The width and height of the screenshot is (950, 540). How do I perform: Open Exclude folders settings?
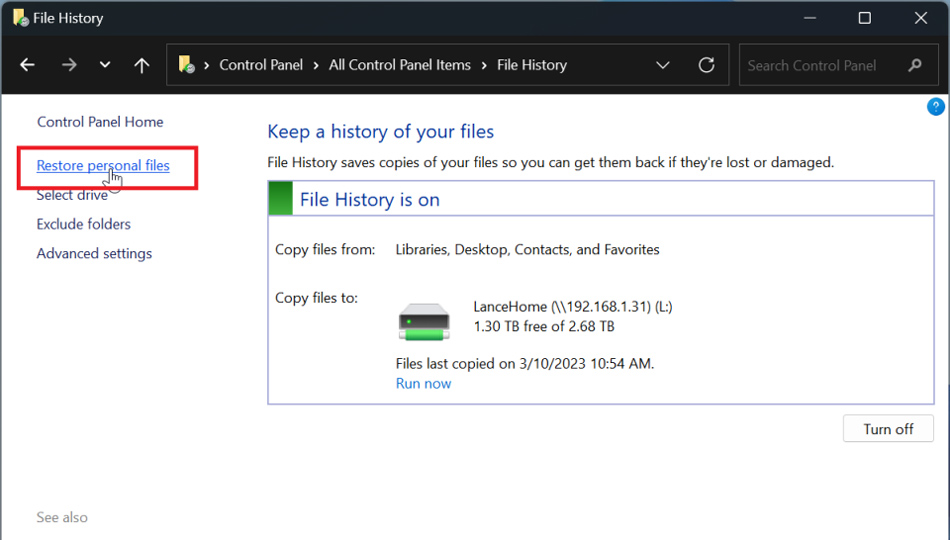point(84,224)
